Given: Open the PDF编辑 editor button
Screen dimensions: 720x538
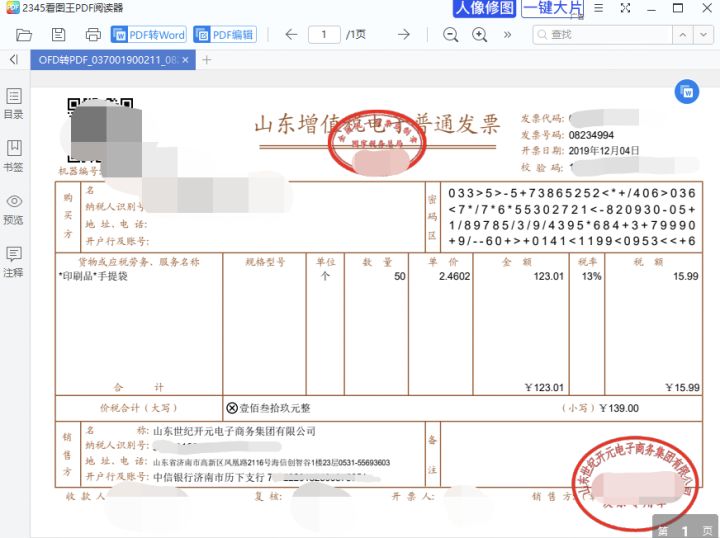Looking at the screenshot, I should pos(225,34).
